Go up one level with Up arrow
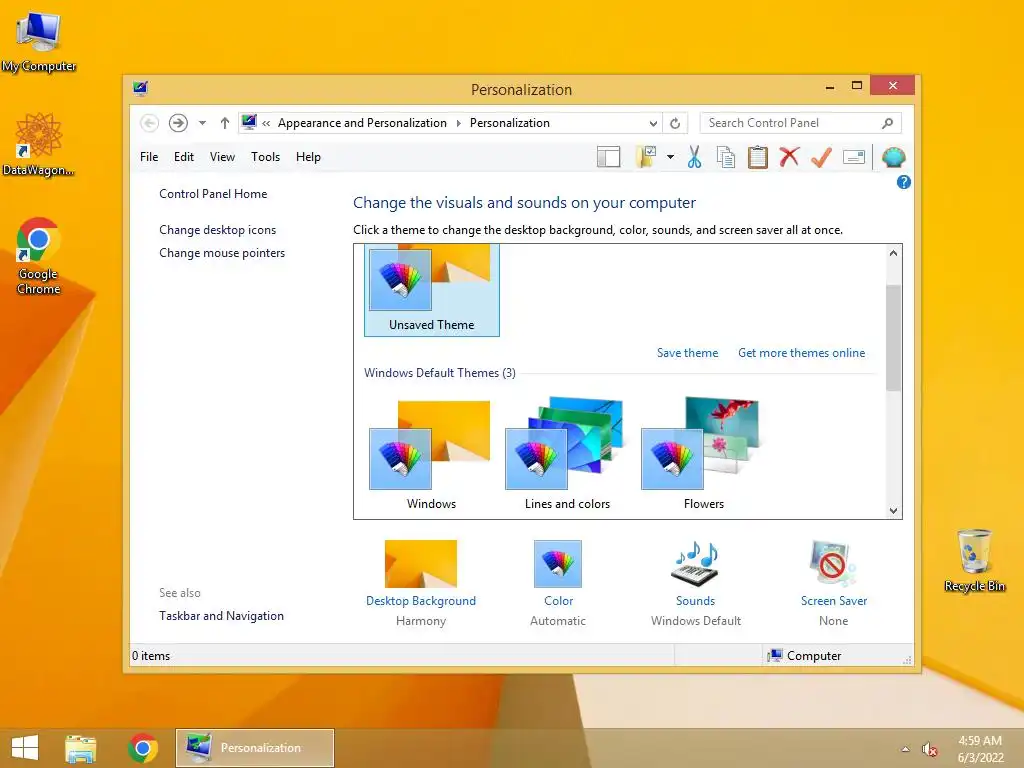This screenshot has width=1024, height=768. [x=225, y=123]
